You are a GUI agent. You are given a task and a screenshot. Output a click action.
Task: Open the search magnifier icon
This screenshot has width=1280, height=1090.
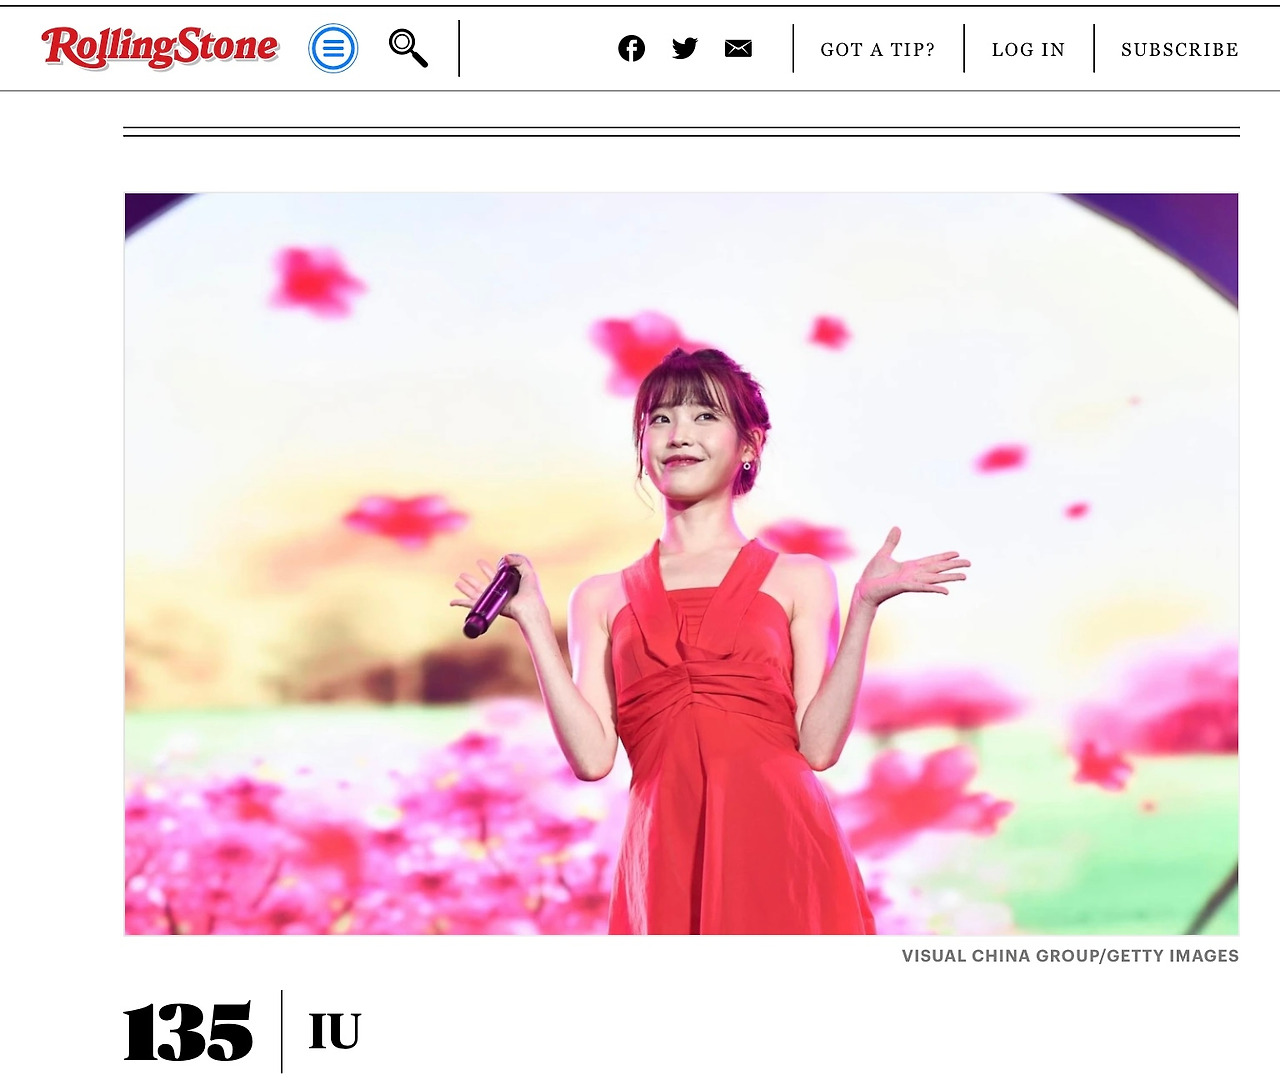[x=408, y=48]
